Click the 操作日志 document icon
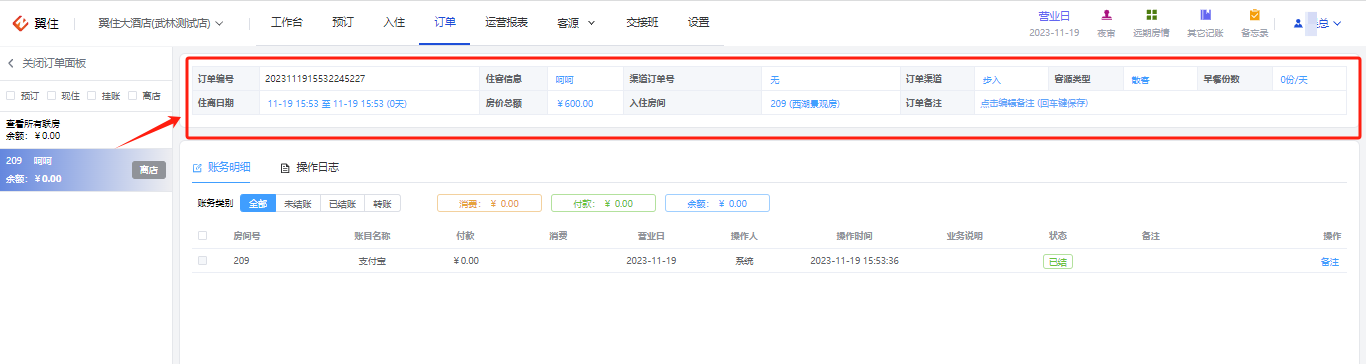Screen dimensions: 1366x364 point(285,168)
